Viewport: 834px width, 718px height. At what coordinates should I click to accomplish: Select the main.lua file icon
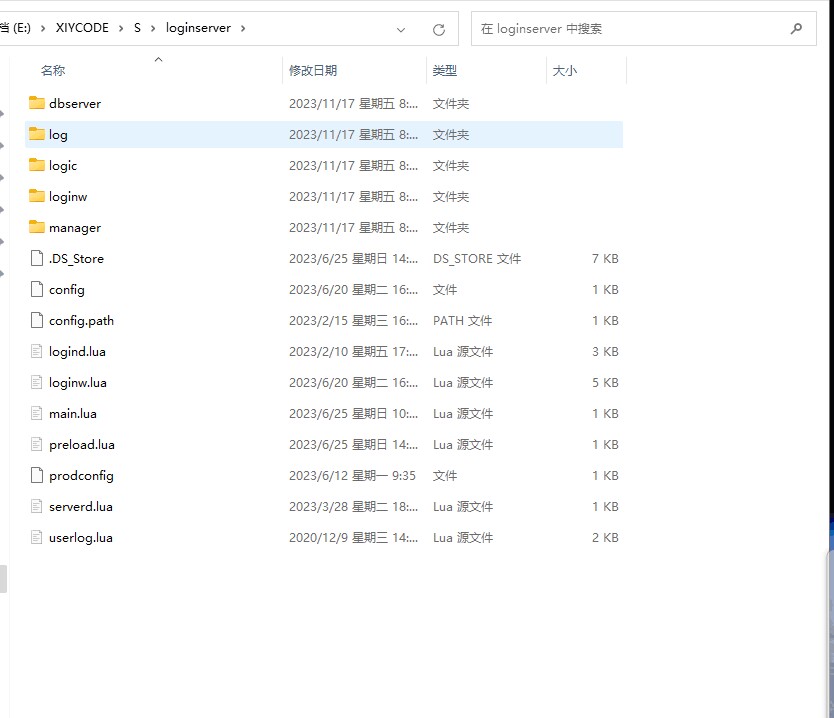[x=37, y=413]
